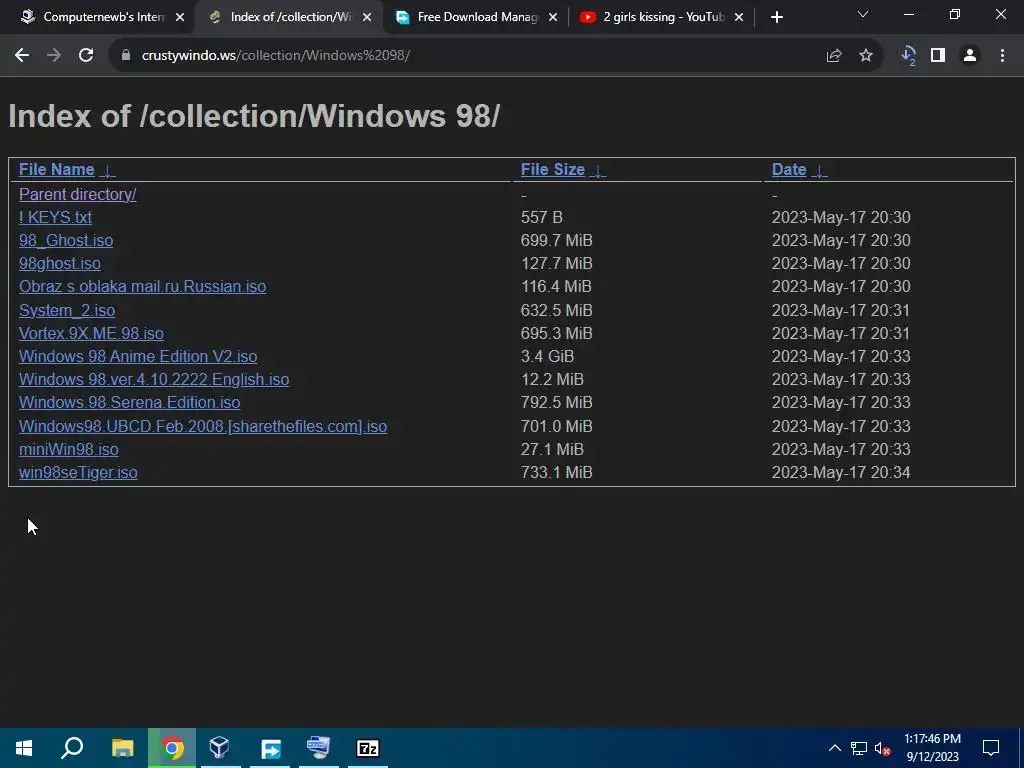The height and width of the screenshot is (768, 1024).
Task: Go back to the previous page
Action: (x=22, y=56)
